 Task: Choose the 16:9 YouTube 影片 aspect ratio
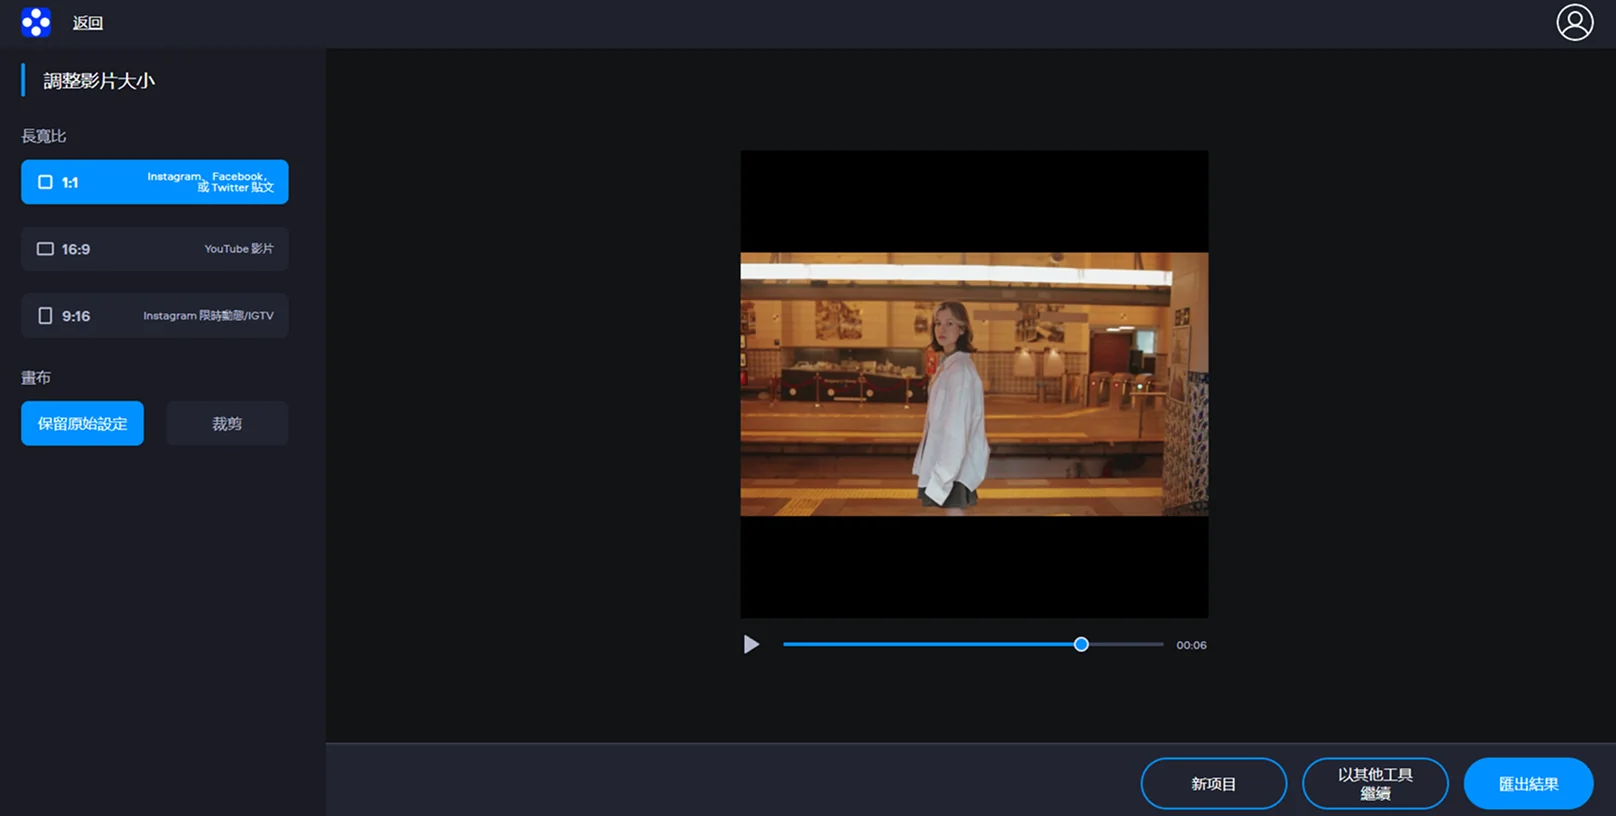(155, 249)
